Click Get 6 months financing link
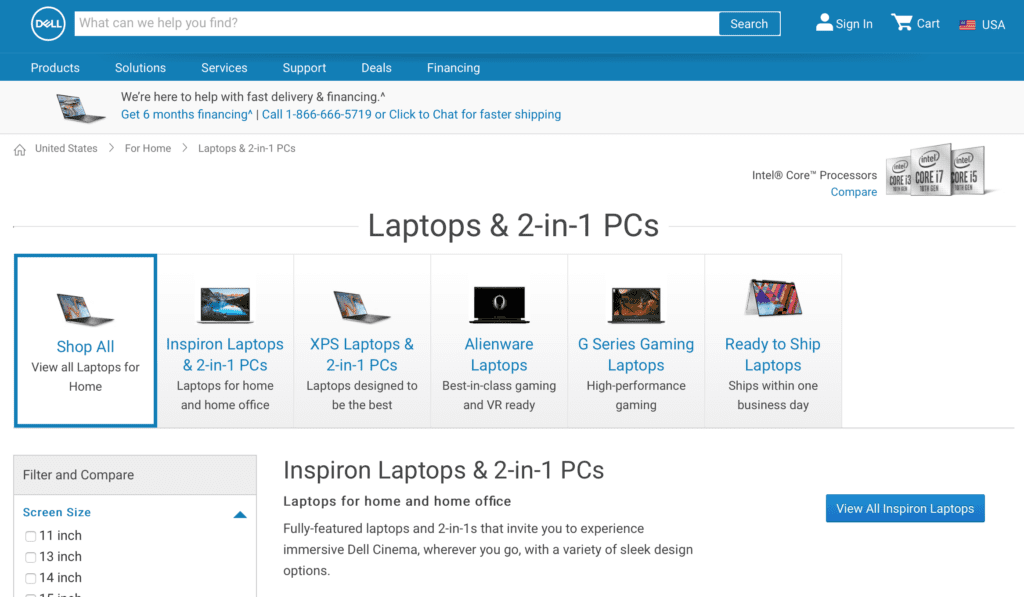 (186, 114)
